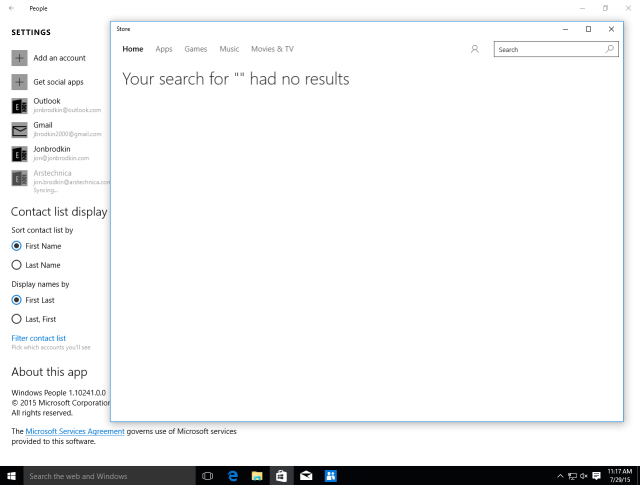Screen dimensions: 640x485
Task: Open the Store user account icon
Action: pos(475,49)
